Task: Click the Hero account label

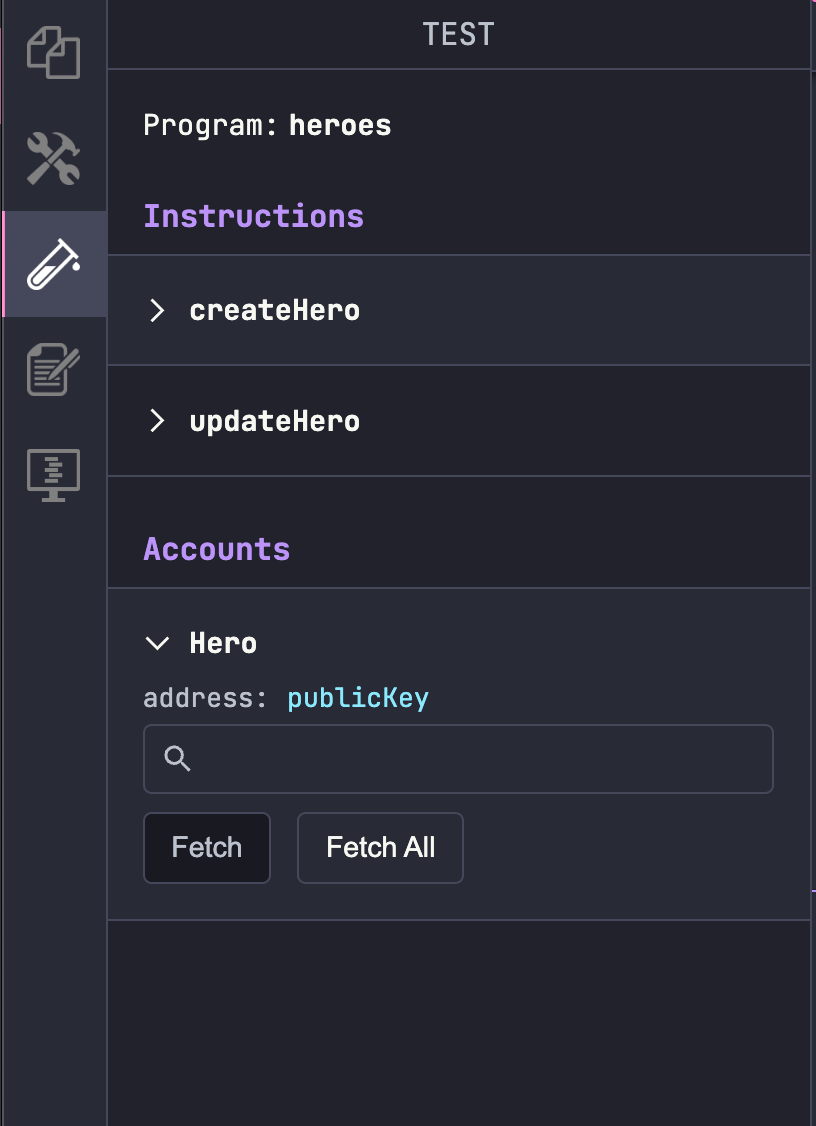Action: coord(223,643)
